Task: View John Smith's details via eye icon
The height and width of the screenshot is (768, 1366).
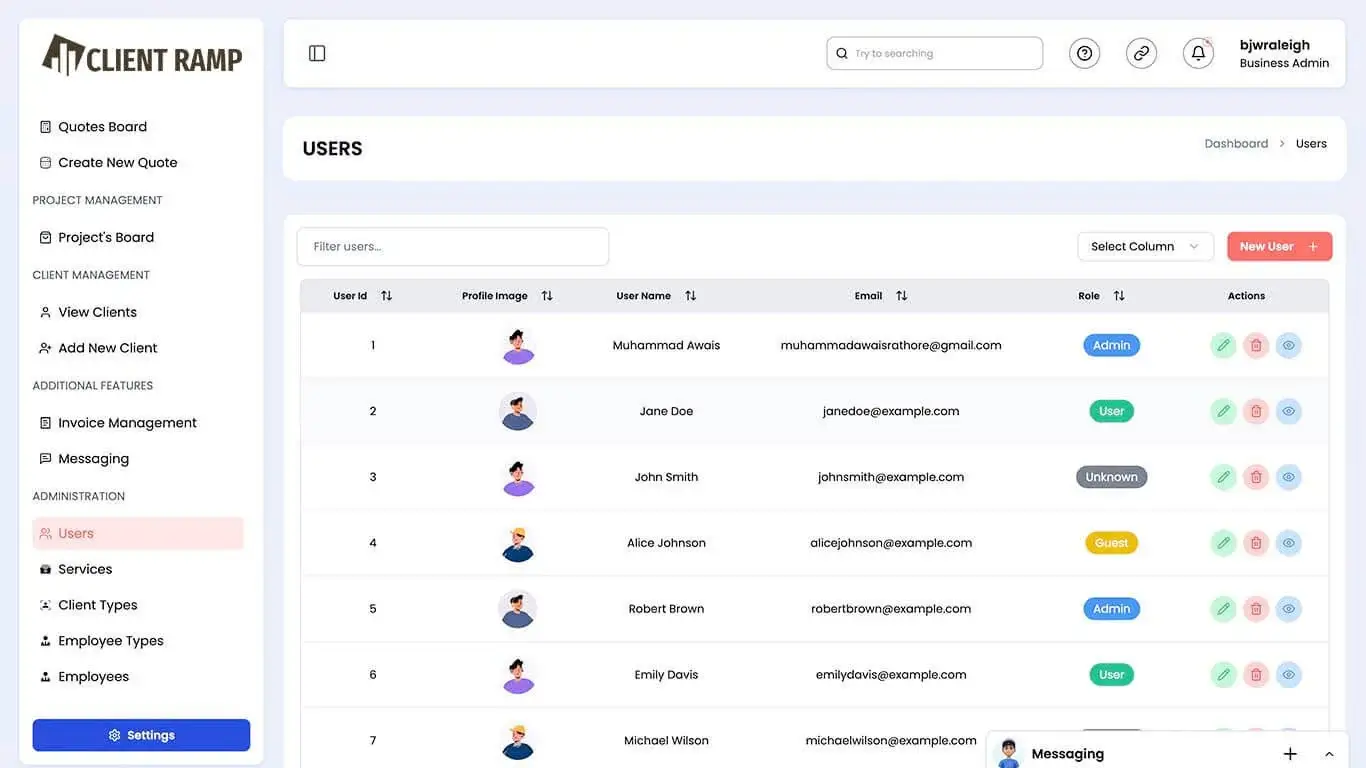Action: (x=1289, y=477)
